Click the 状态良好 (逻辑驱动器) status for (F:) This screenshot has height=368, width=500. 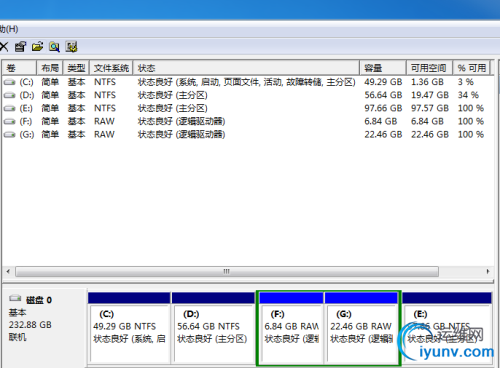click(x=182, y=121)
